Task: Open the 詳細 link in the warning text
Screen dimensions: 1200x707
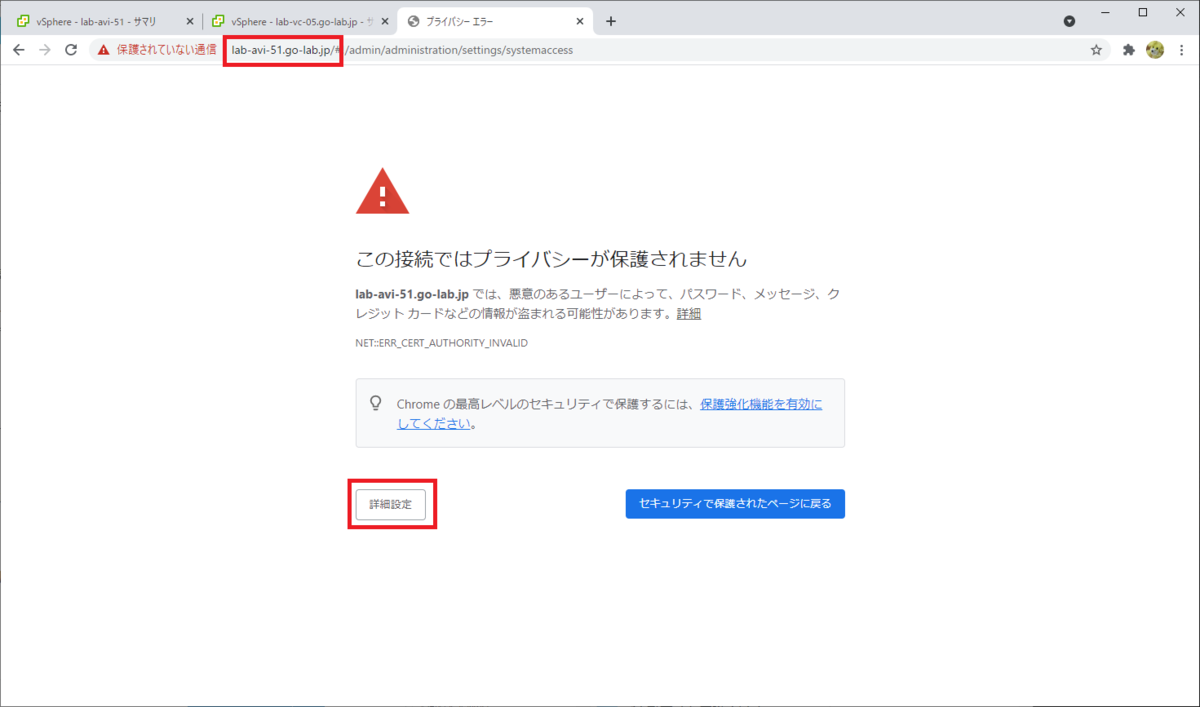Action: click(689, 313)
